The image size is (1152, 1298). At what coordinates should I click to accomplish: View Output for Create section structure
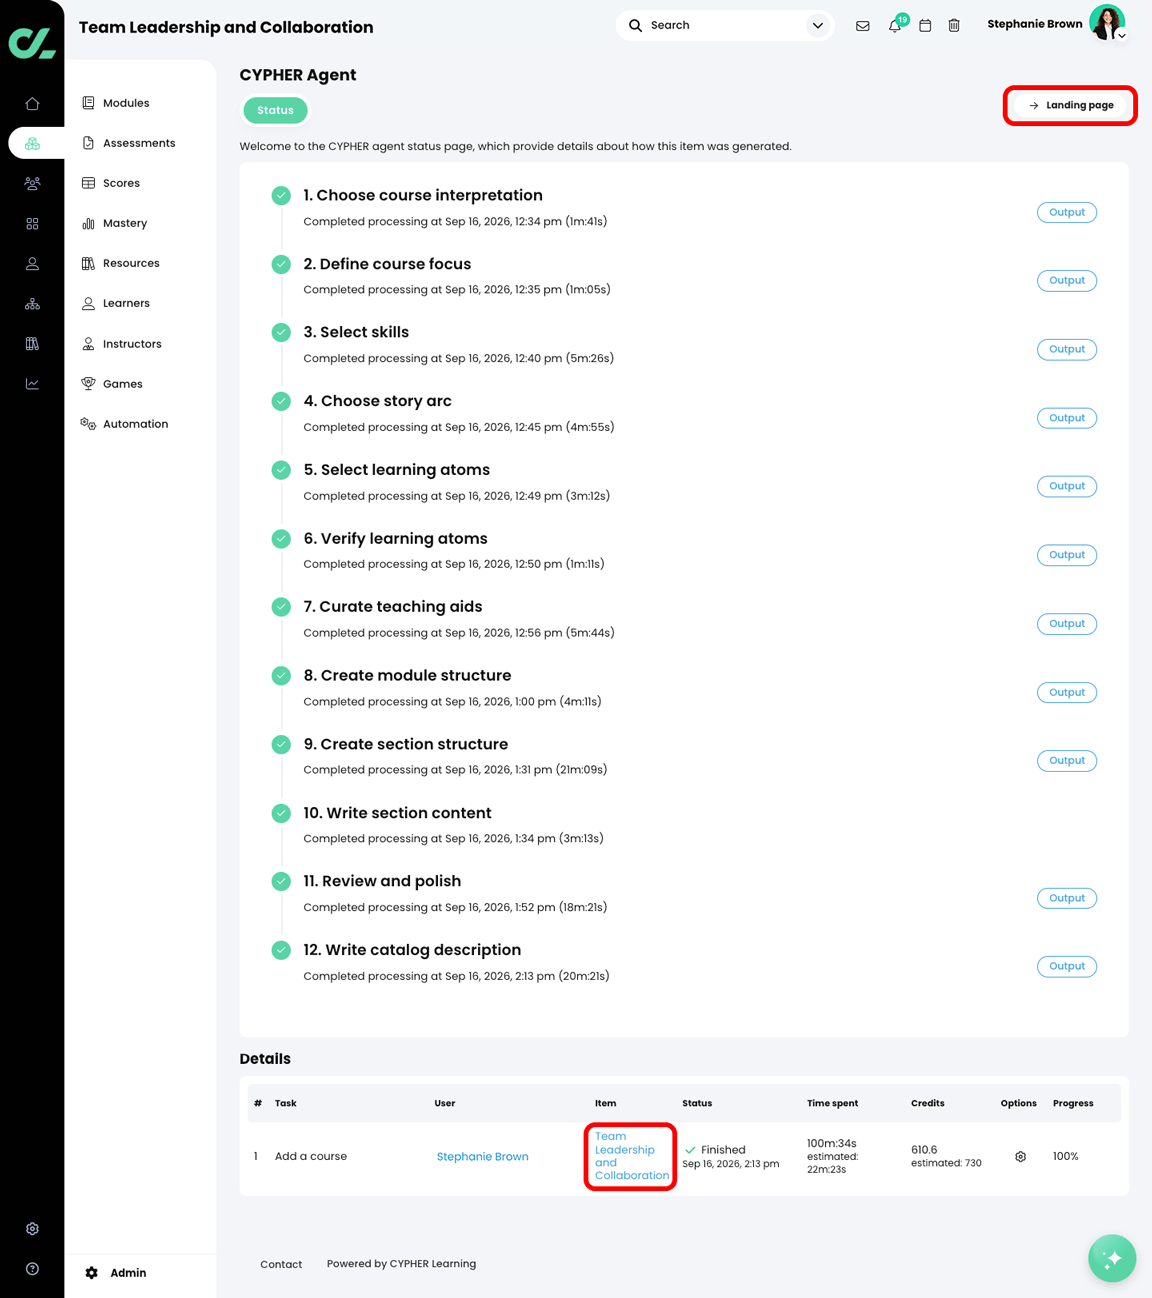point(1067,761)
